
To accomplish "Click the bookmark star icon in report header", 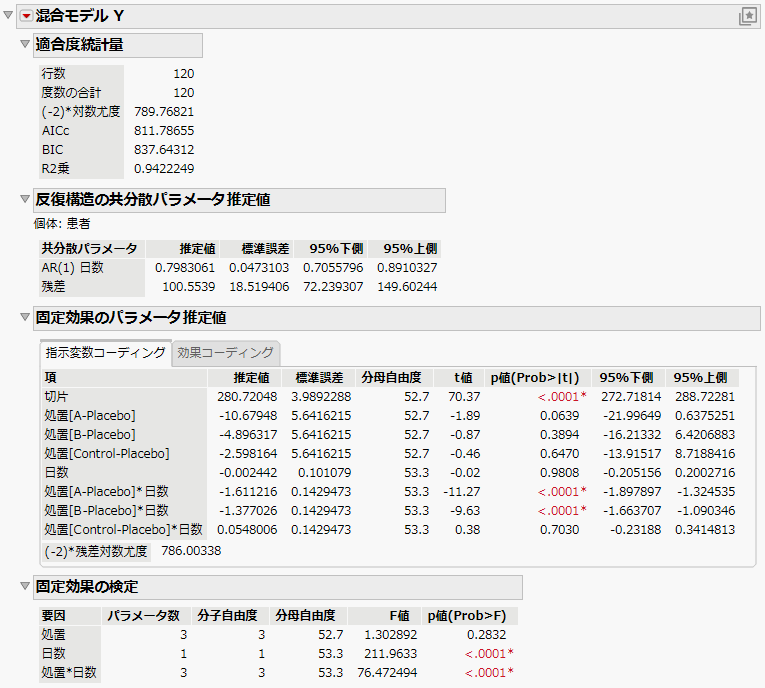I will (x=747, y=16).
